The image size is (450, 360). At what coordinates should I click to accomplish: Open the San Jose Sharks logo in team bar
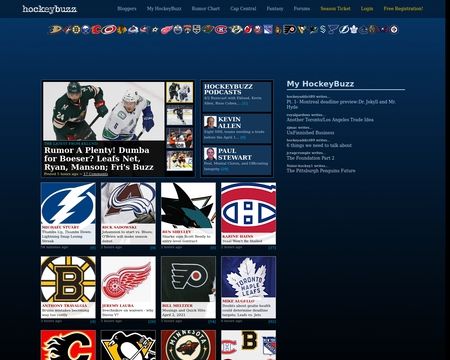313,30
